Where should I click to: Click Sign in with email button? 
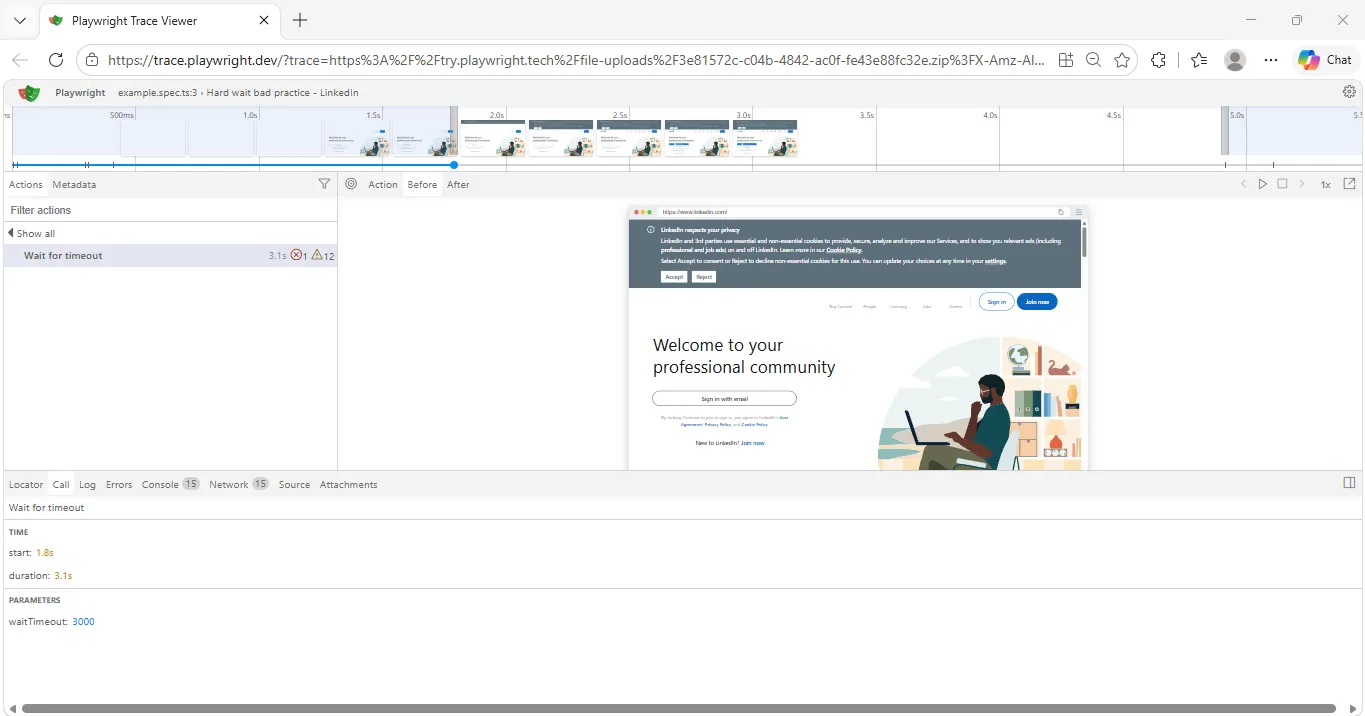pyautogui.click(x=724, y=398)
